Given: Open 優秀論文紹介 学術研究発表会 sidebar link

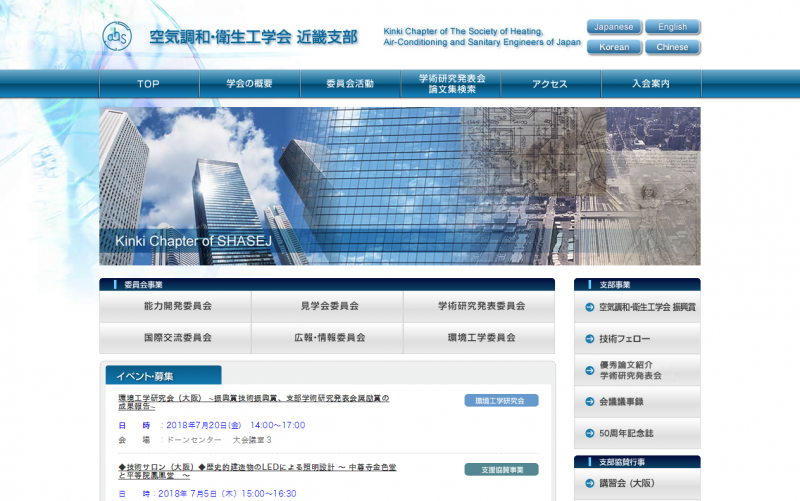Looking at the screenshot, I should click(x=637, y=370).
